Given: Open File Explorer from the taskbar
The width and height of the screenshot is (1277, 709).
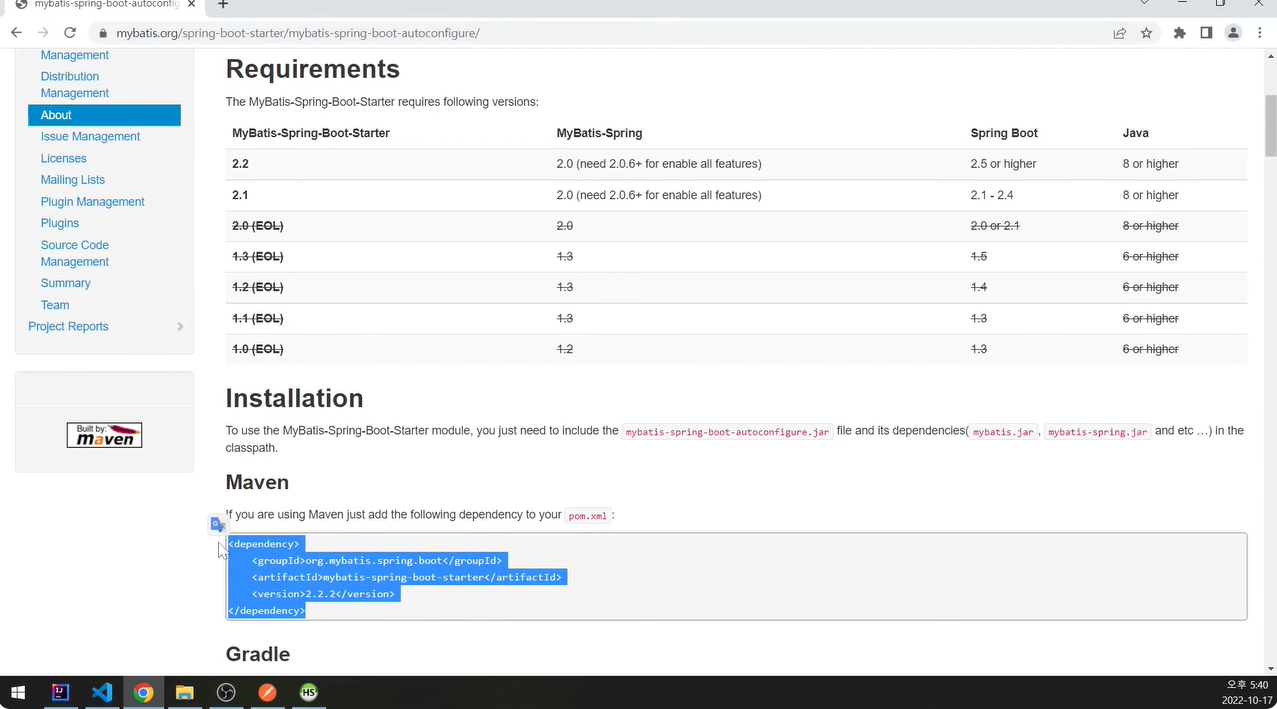Looking at the screenshot, I should point(184,692).
